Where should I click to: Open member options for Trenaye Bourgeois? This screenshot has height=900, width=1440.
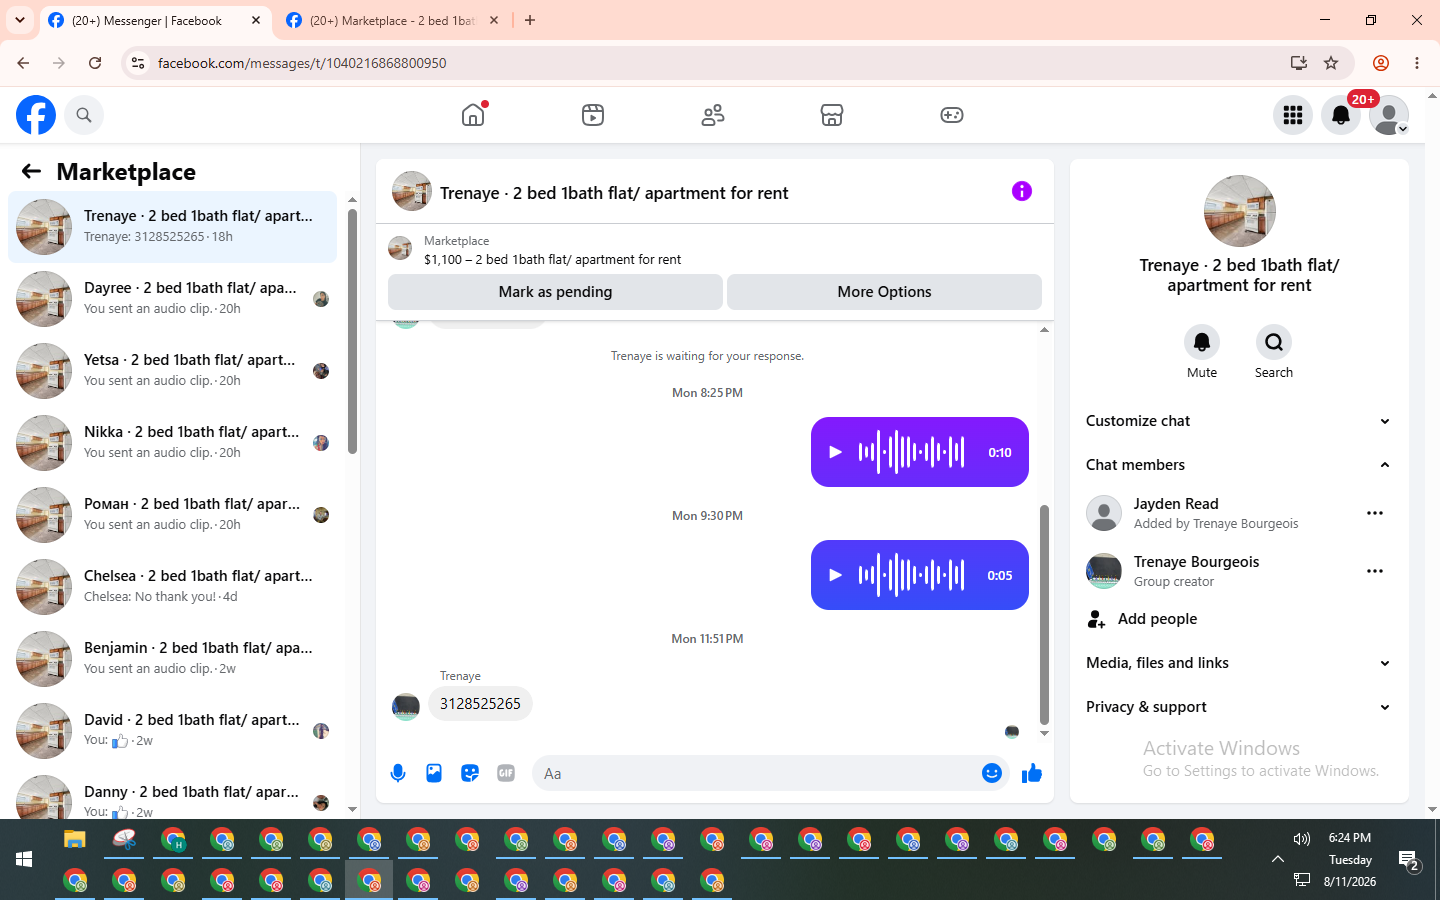[x=1375, y=571]
